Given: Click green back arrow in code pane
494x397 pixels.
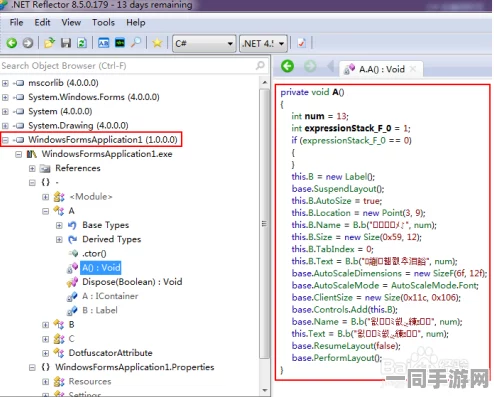Looking at the screenshot, I should pos(287,66).
